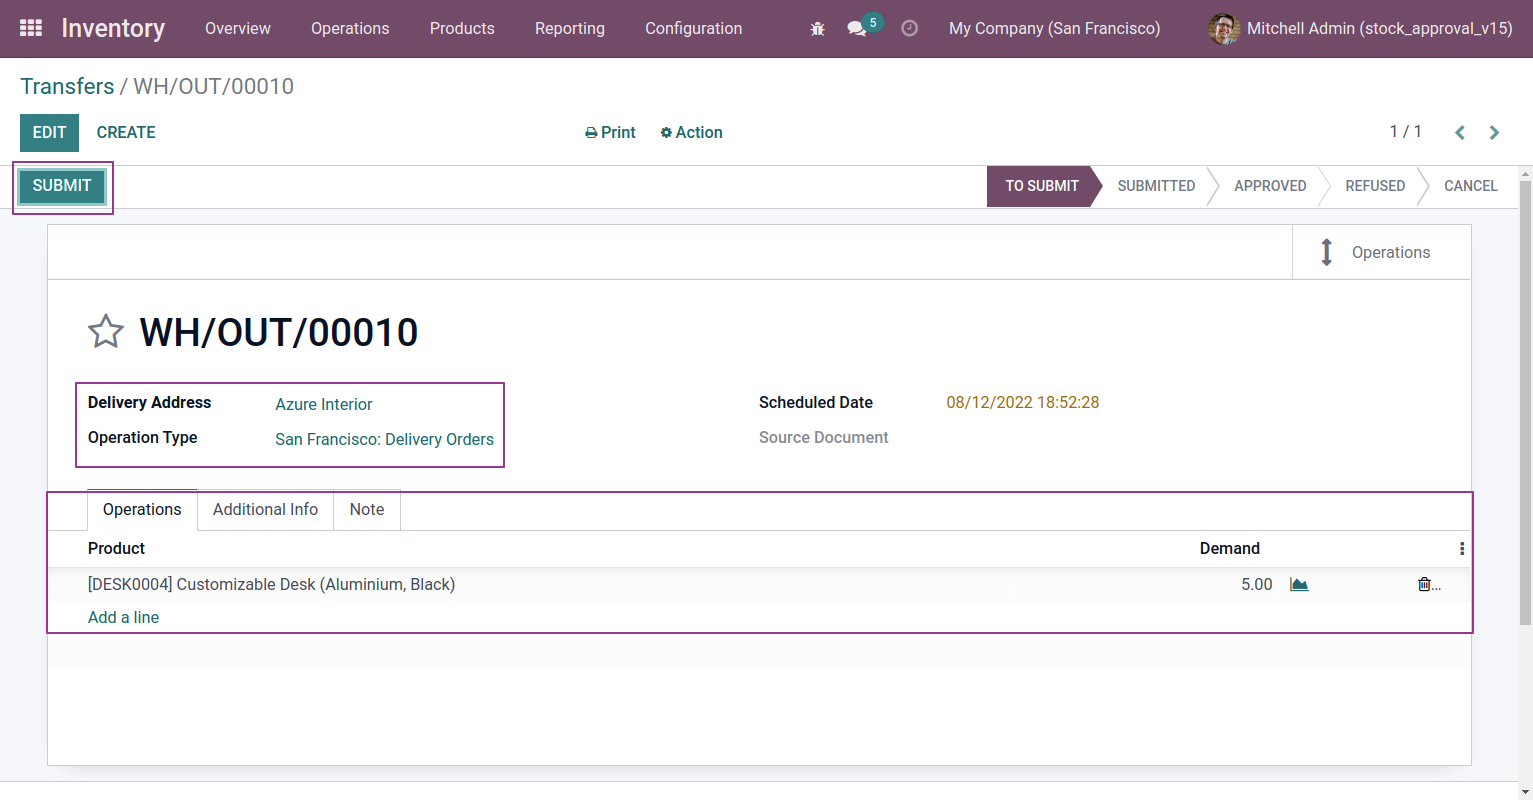This screenshot has height=800, width=1533.
Task: Go to next record arrow
Action: (x=1494, y=132)
